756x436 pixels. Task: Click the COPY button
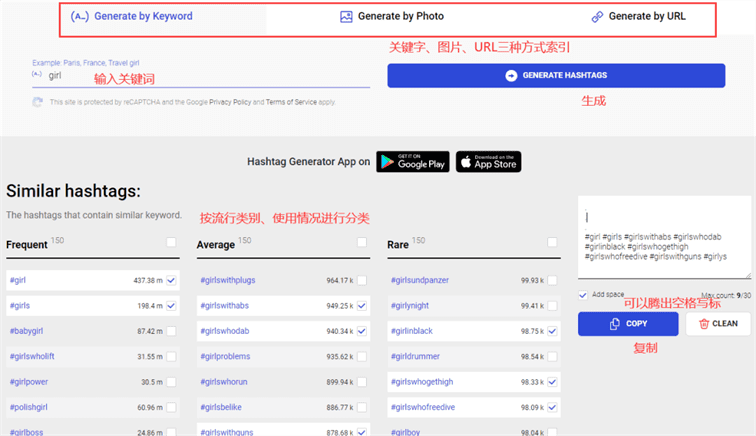[x=628, y=324]
